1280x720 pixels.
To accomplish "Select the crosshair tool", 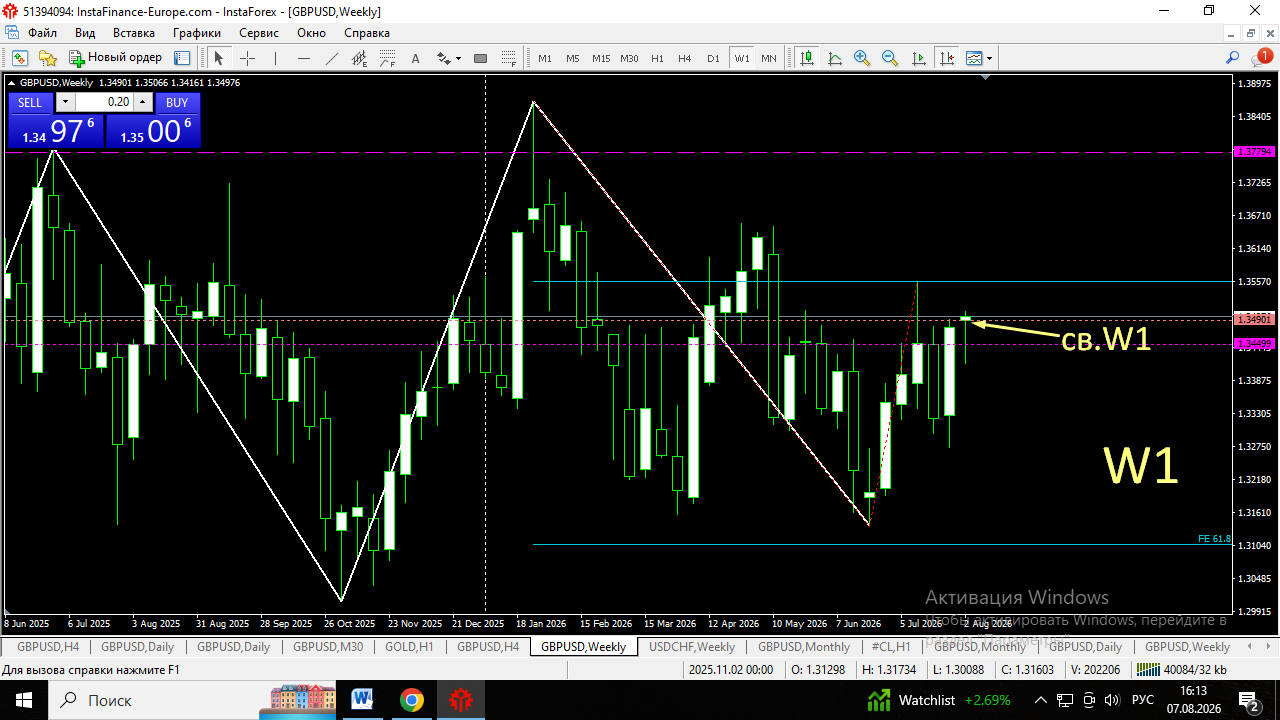I will (x=247, y=58).
